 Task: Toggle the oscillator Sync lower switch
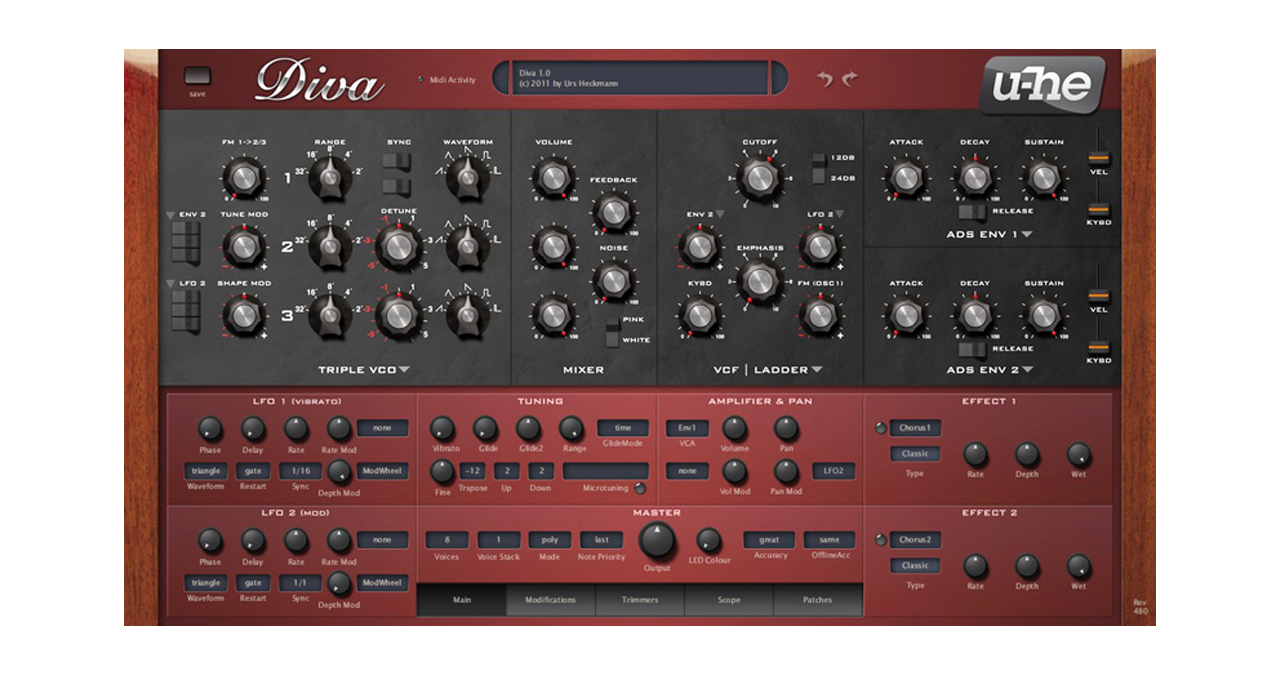click(x=399, y=186)
